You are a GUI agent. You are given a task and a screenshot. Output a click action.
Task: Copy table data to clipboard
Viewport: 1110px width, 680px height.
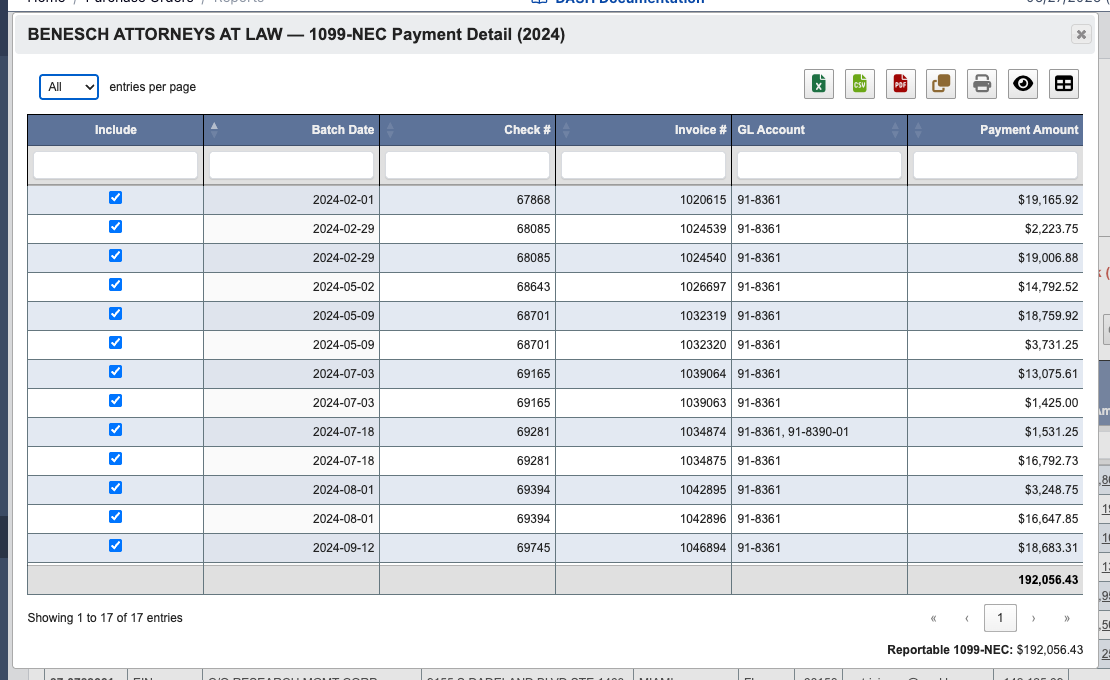coord(941,84)
